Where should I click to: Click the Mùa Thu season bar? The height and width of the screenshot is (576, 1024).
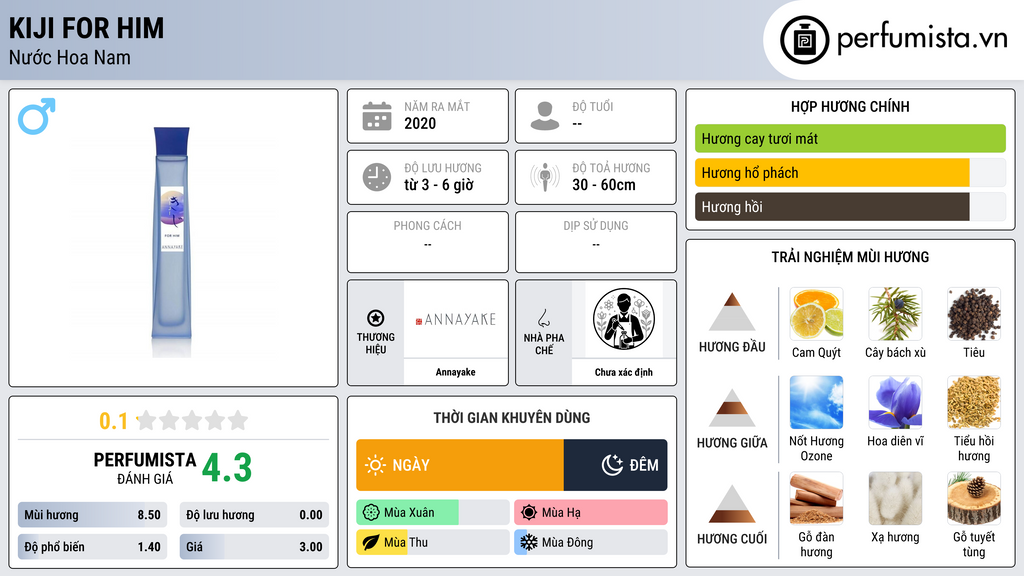click(x=433, y=542)
